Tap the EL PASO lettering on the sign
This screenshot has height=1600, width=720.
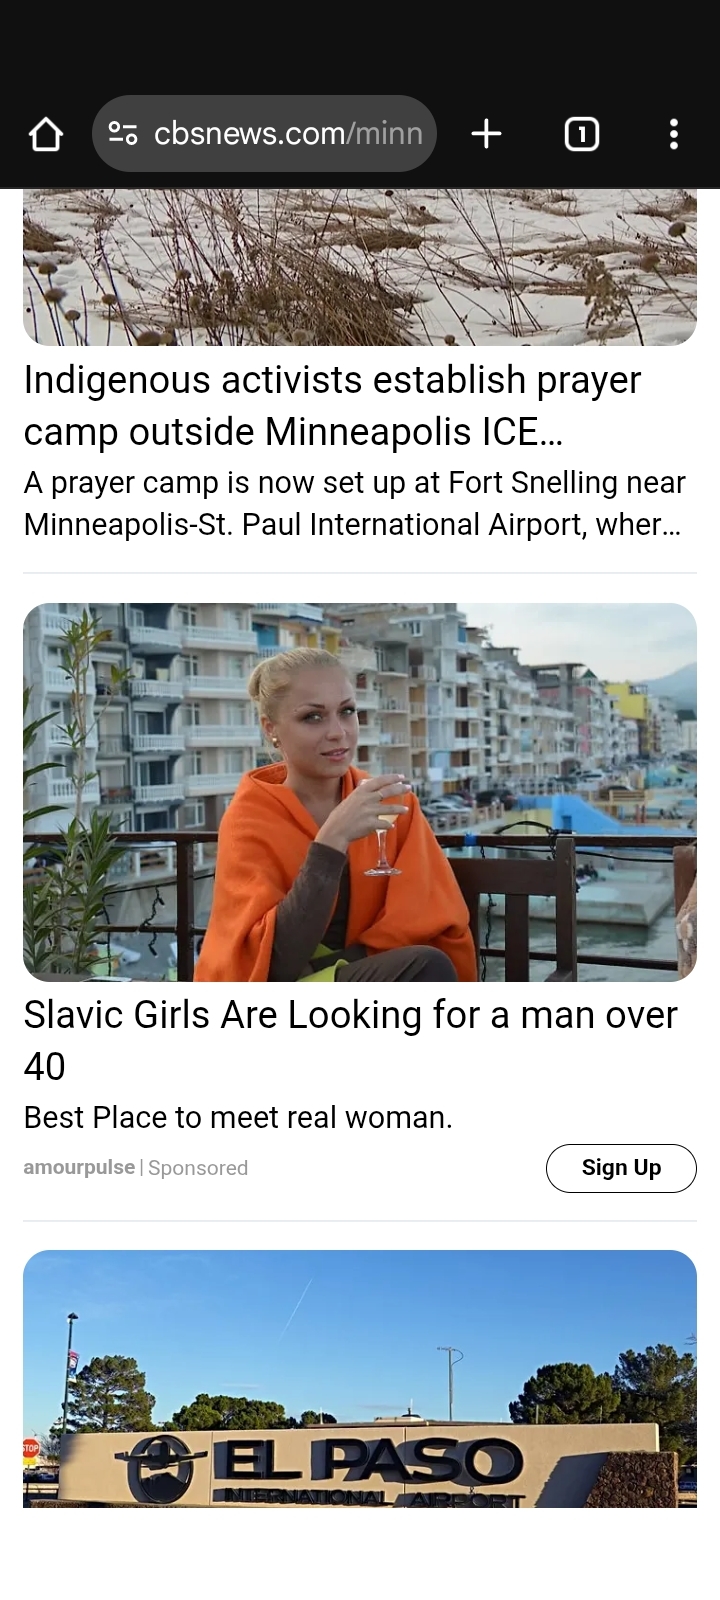click(x=370, y=1462)
